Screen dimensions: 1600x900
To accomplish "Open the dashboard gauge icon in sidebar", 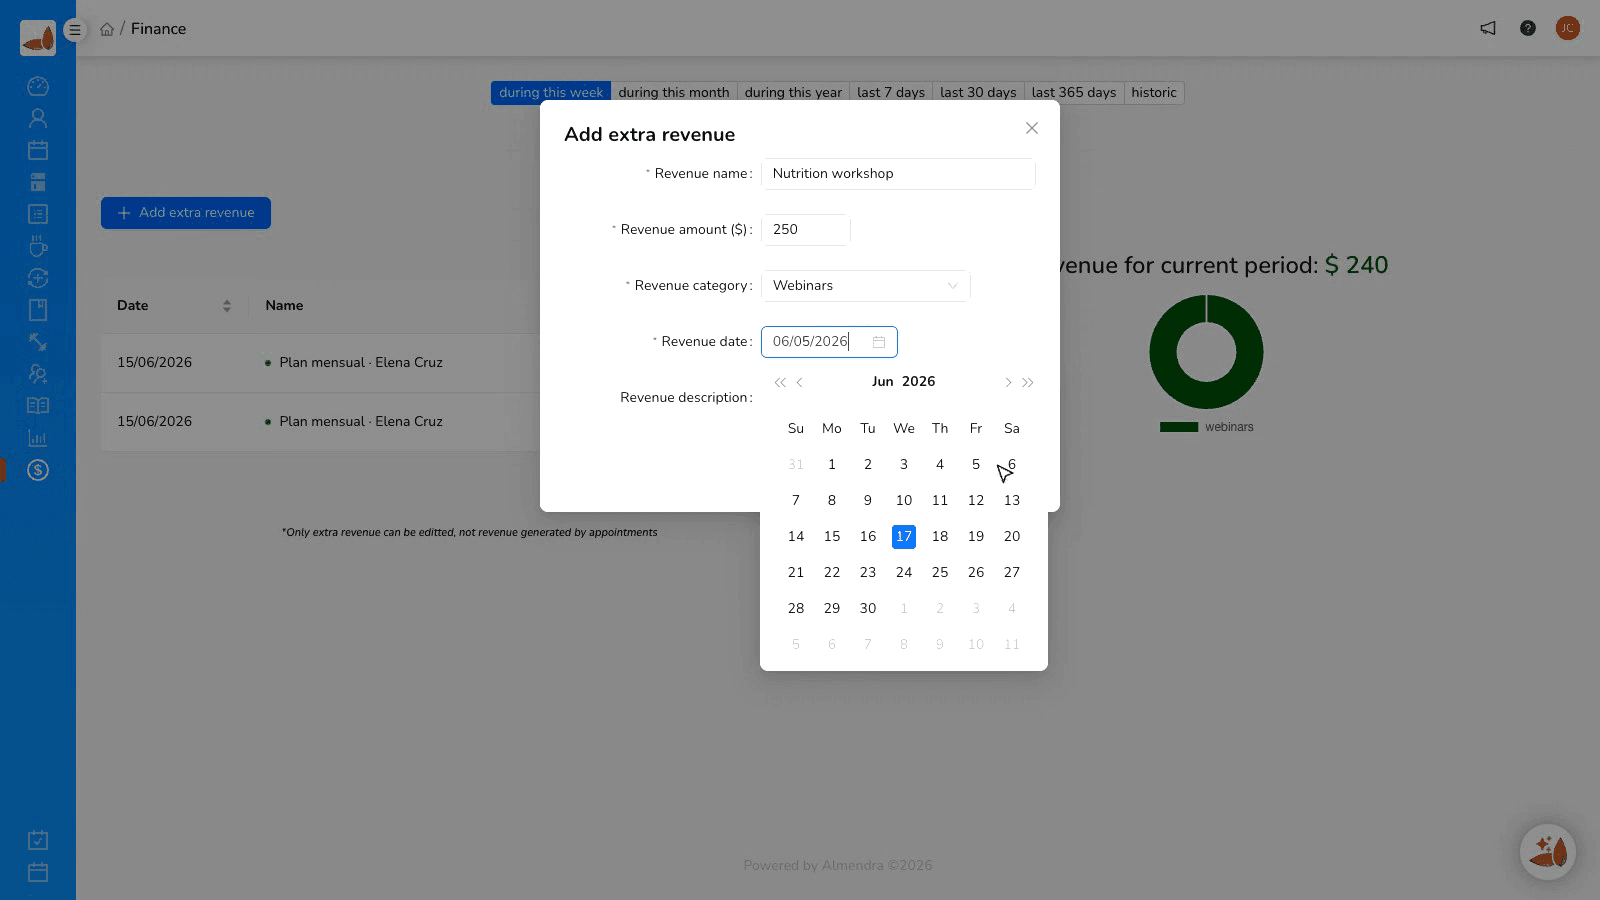I will (38, 86).
